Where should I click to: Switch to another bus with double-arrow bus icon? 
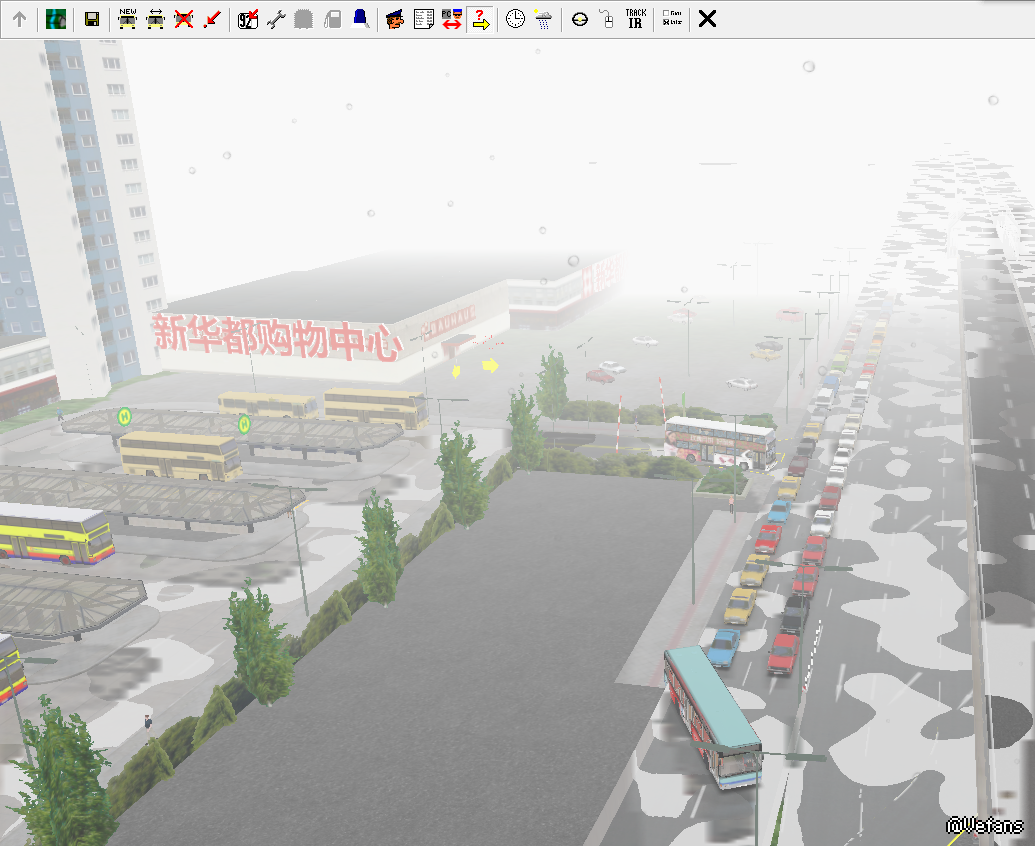(x=156, y=19)
